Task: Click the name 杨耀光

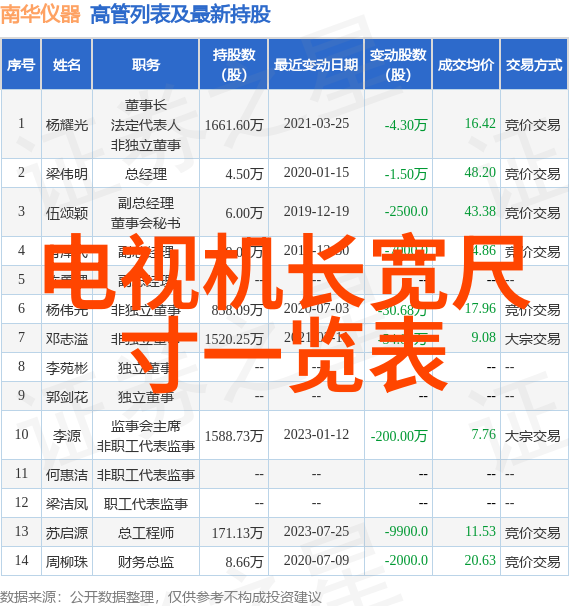Action: [67, 125]
